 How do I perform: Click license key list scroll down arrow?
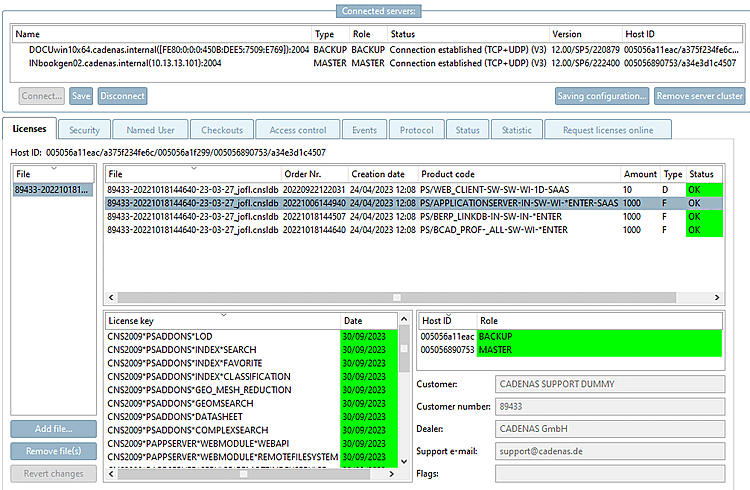coord(404,461)
